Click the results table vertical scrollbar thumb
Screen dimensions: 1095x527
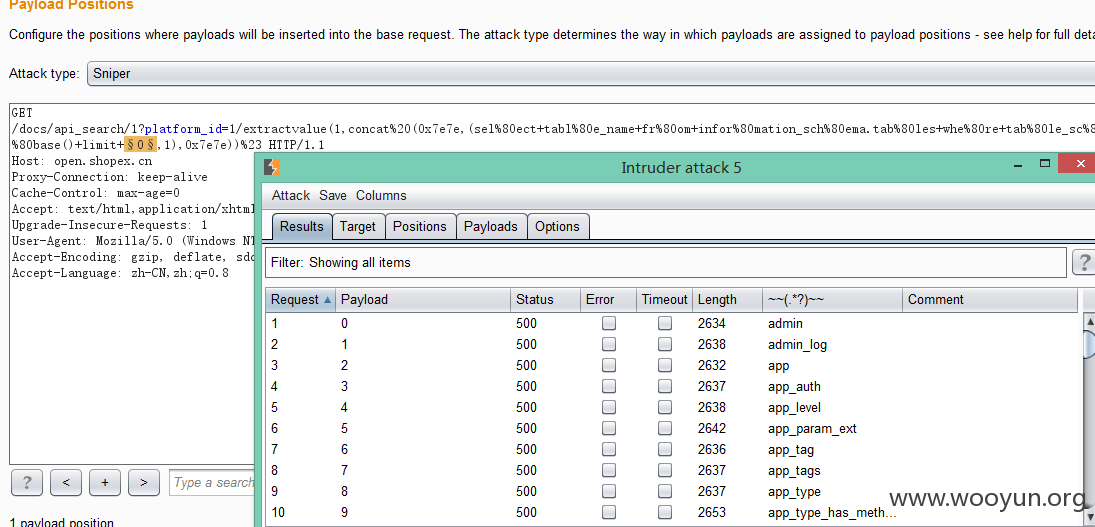tap(1089, 343)
